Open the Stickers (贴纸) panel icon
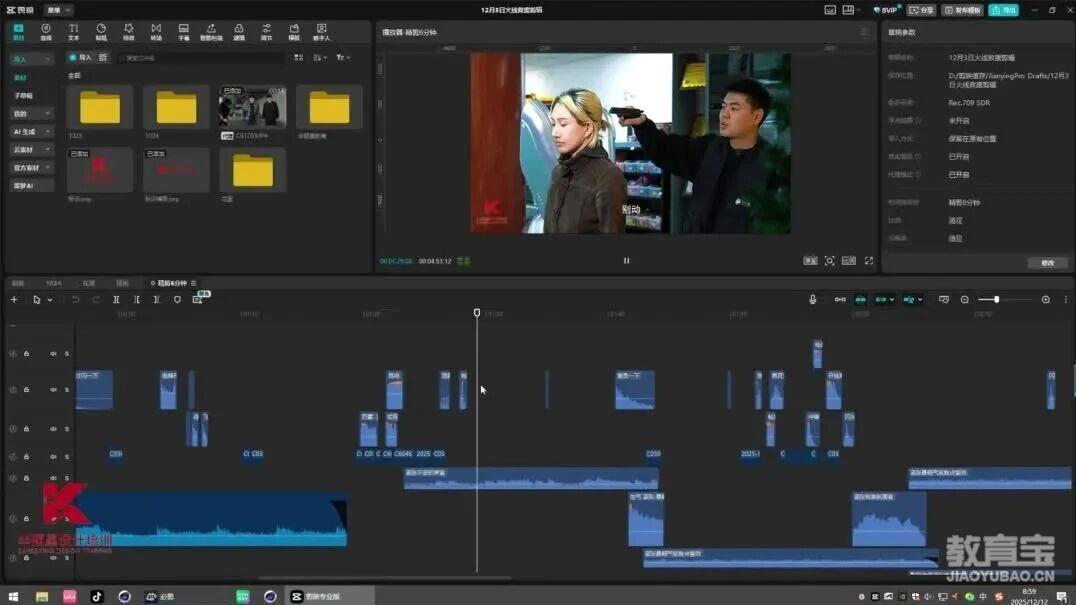This screenshot has height=605, width=1076. [x=101, y=32]
